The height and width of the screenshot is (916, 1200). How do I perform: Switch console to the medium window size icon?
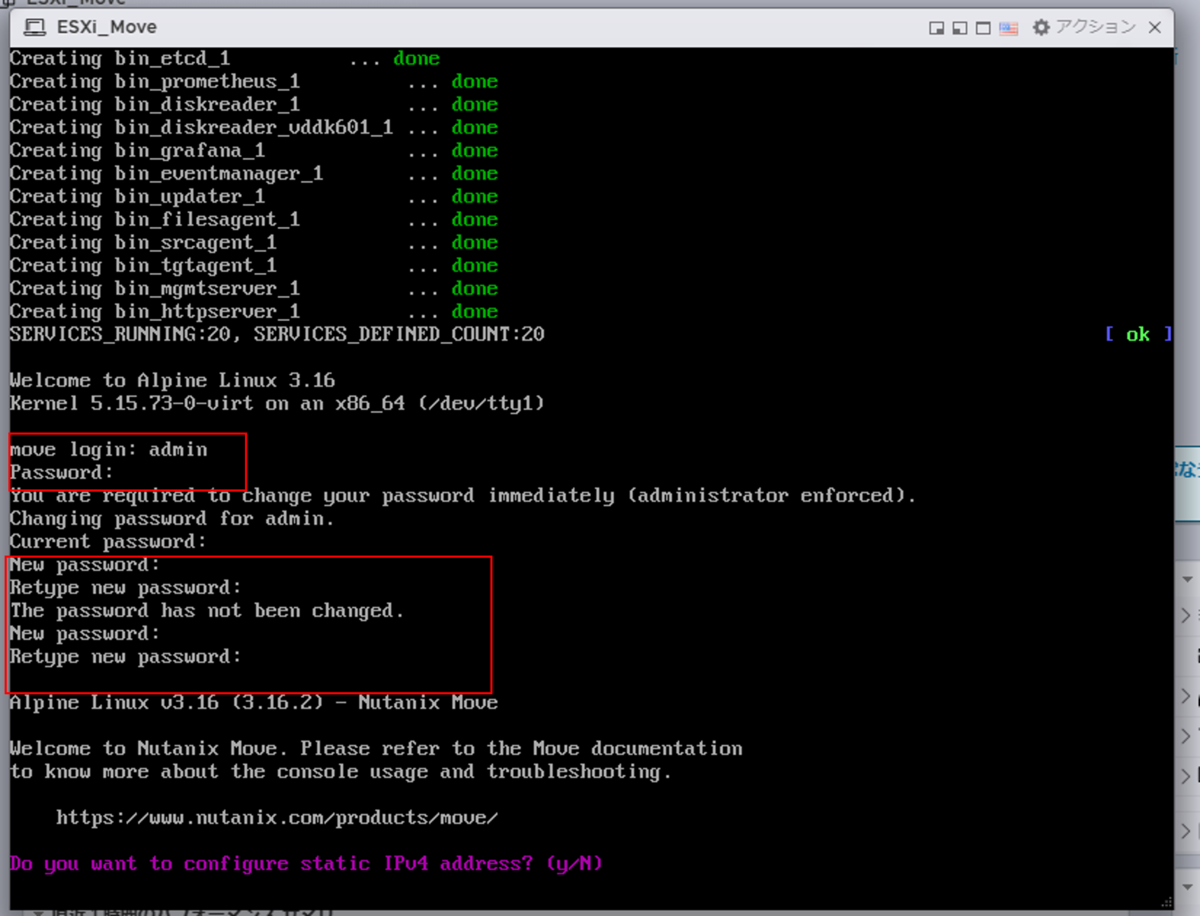pyautogui.click(x=960, y=28)
